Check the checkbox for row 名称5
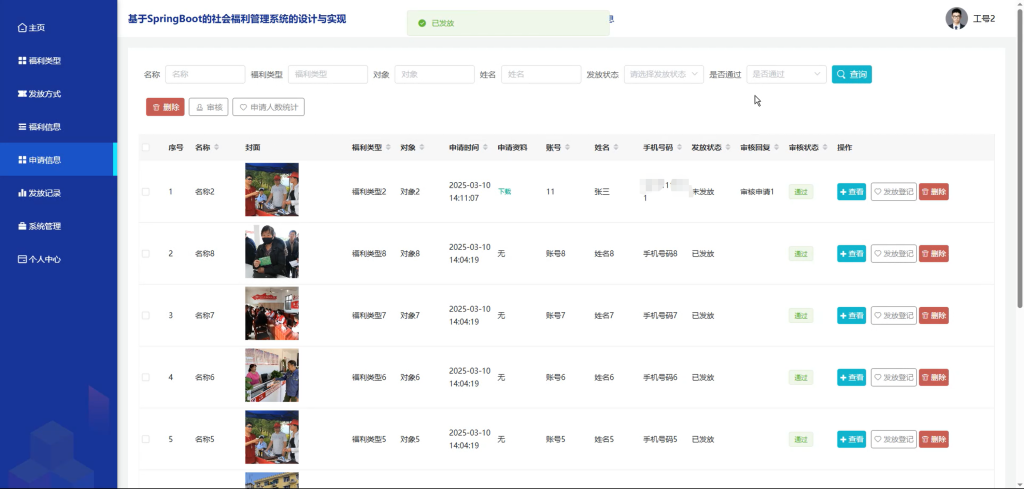This screenshot has height=489, width=1024. 146,439
